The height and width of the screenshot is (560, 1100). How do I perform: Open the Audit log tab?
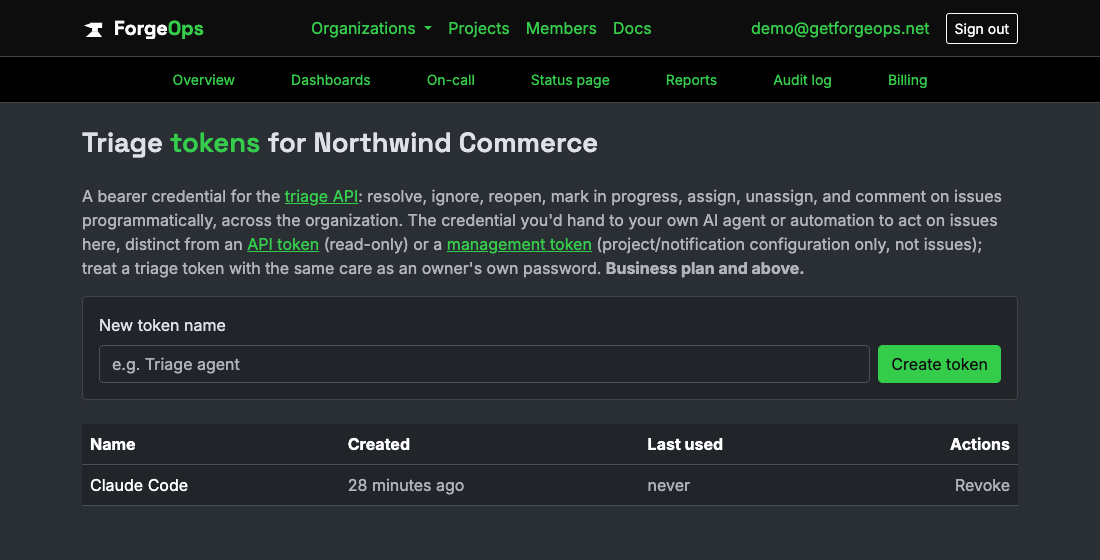point(802,80)
